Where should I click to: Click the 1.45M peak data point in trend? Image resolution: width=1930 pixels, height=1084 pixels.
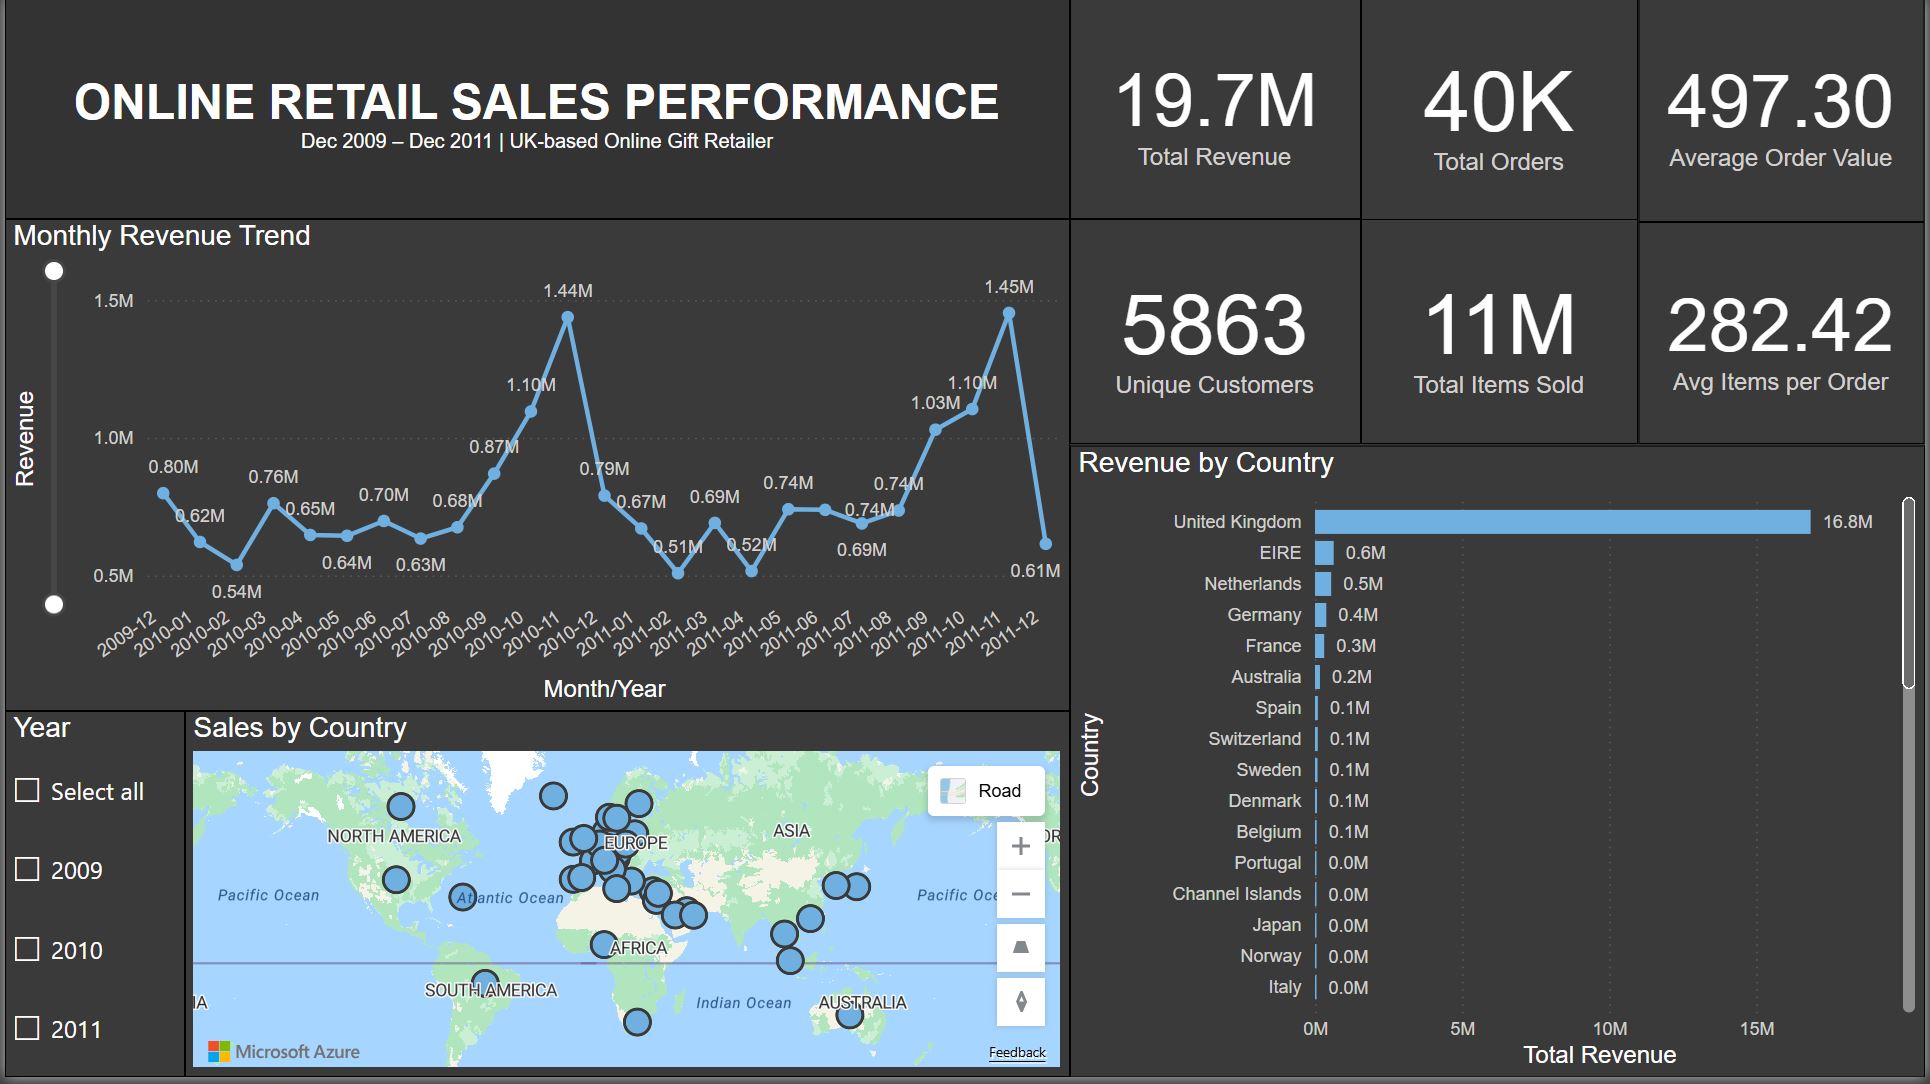pyautogui.click(x=1008, y=314)
